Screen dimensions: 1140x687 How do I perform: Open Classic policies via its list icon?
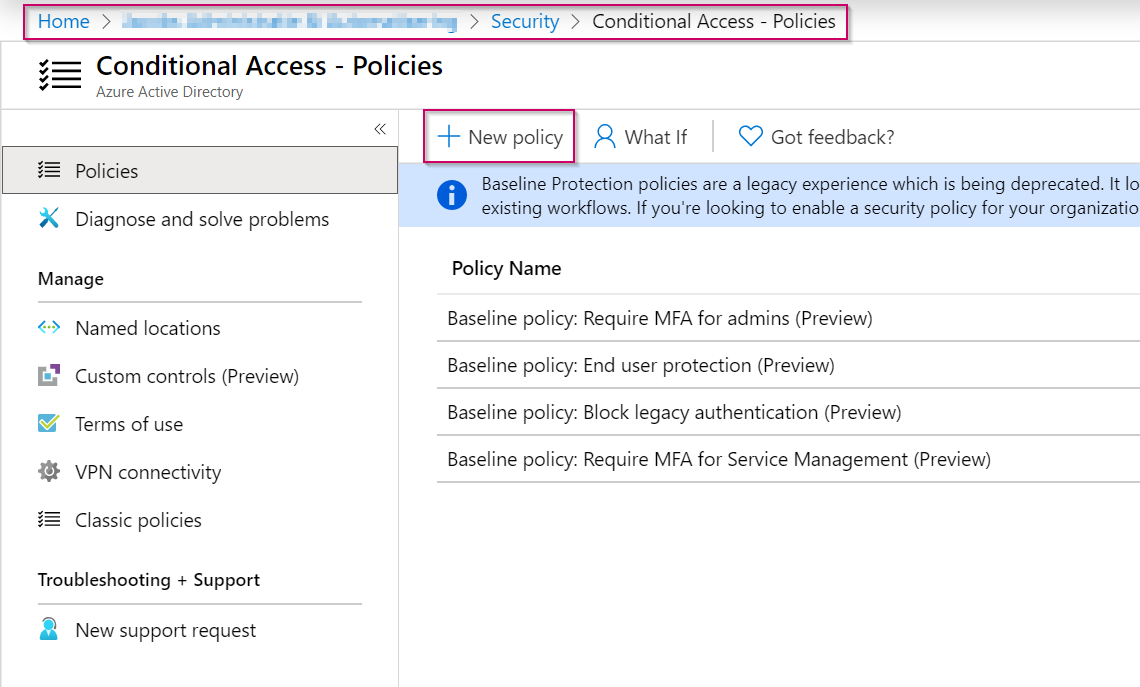(x=50, y=520)
